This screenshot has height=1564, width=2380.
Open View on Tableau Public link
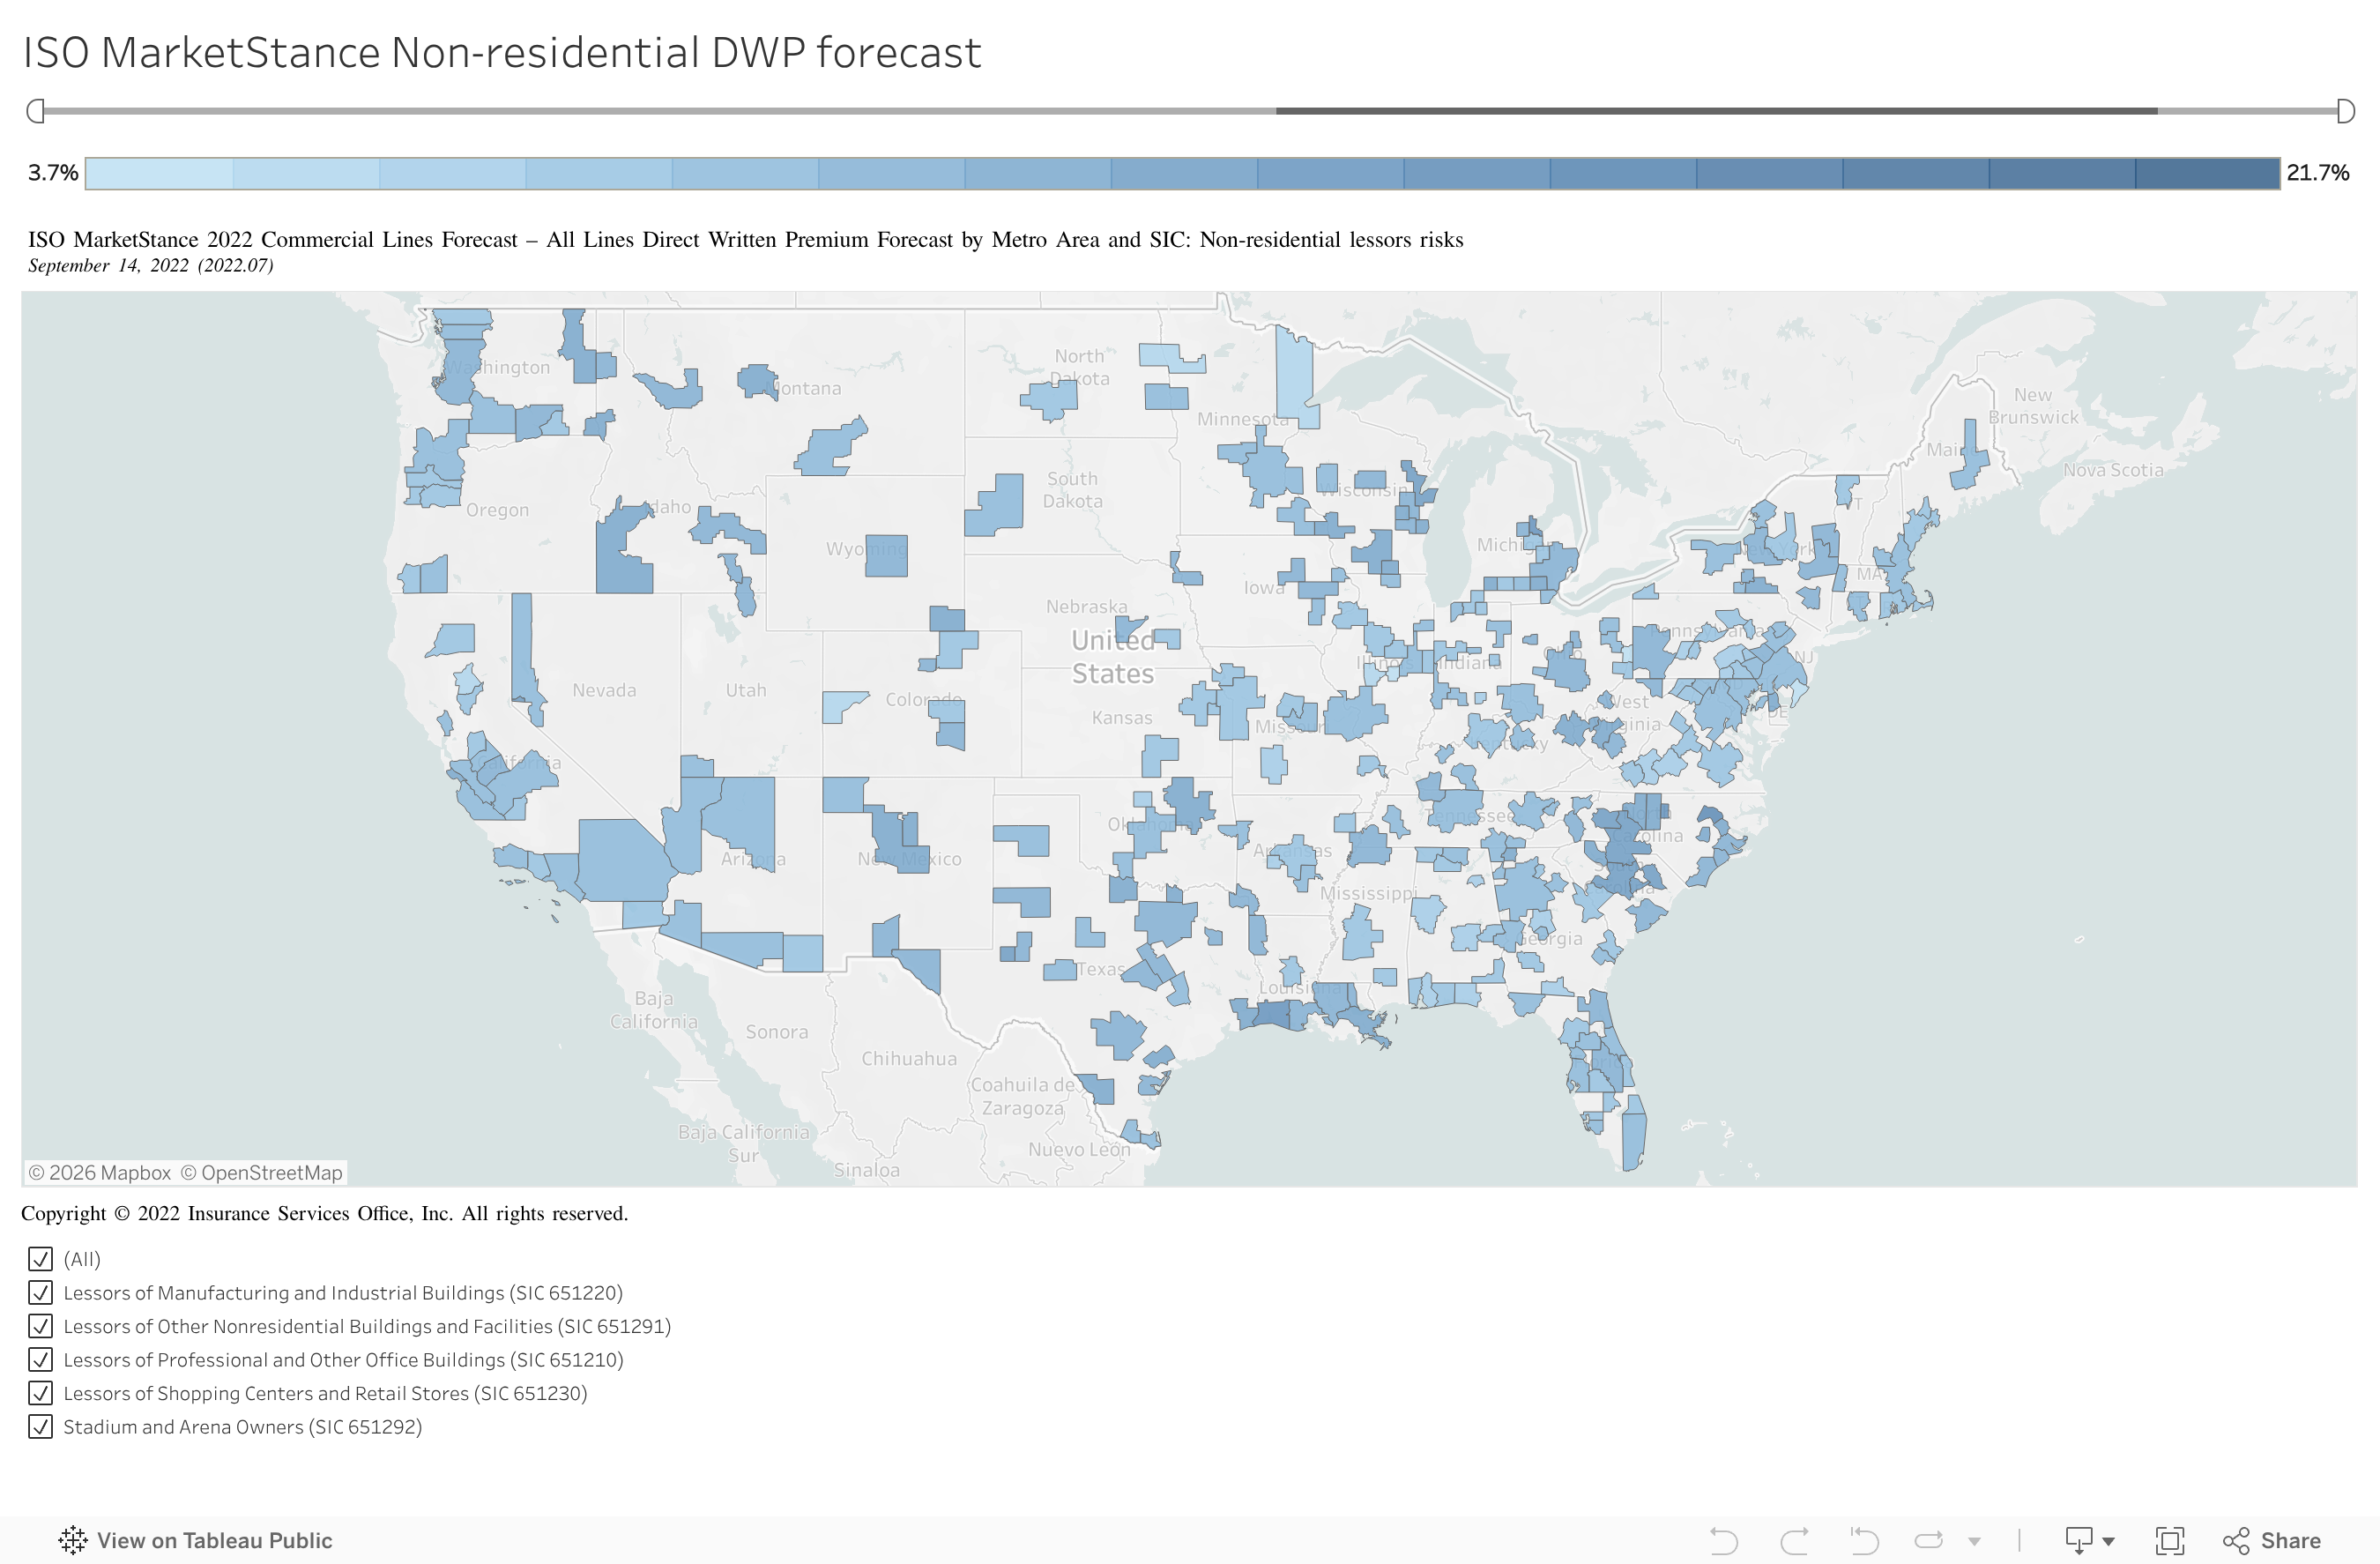214,1540
